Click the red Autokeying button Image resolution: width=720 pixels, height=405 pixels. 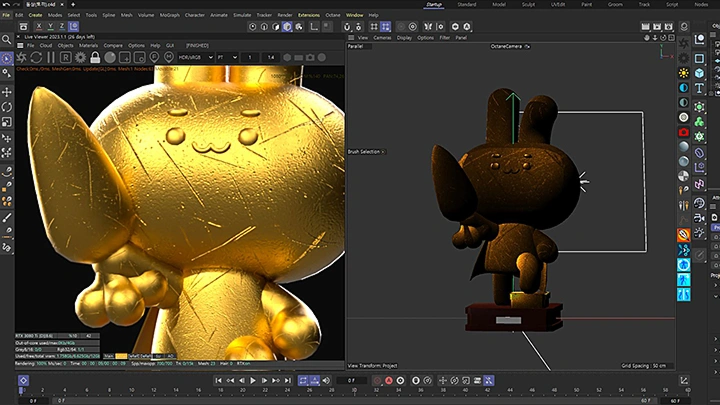389,380
